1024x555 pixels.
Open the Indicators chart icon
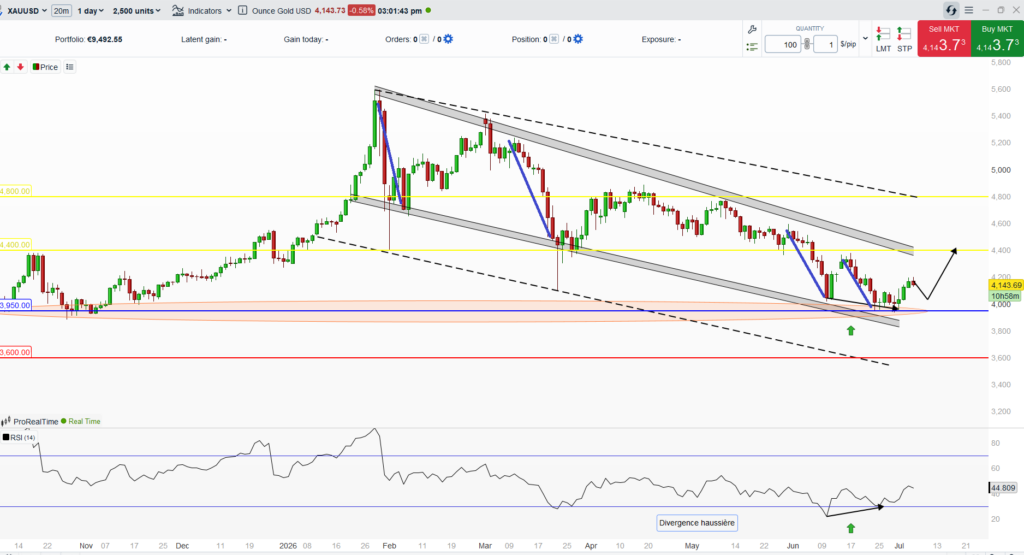[178, 10]
